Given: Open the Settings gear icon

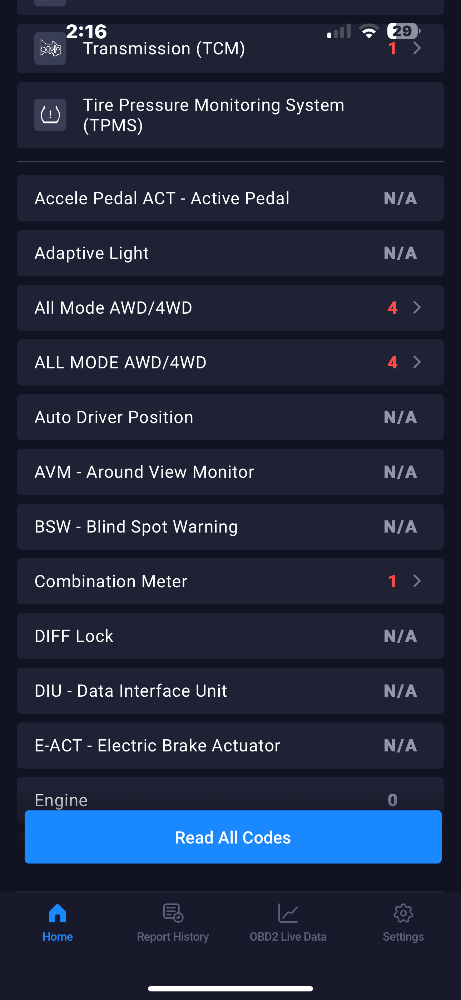Looking at the screenshot, I should point(403,913).
